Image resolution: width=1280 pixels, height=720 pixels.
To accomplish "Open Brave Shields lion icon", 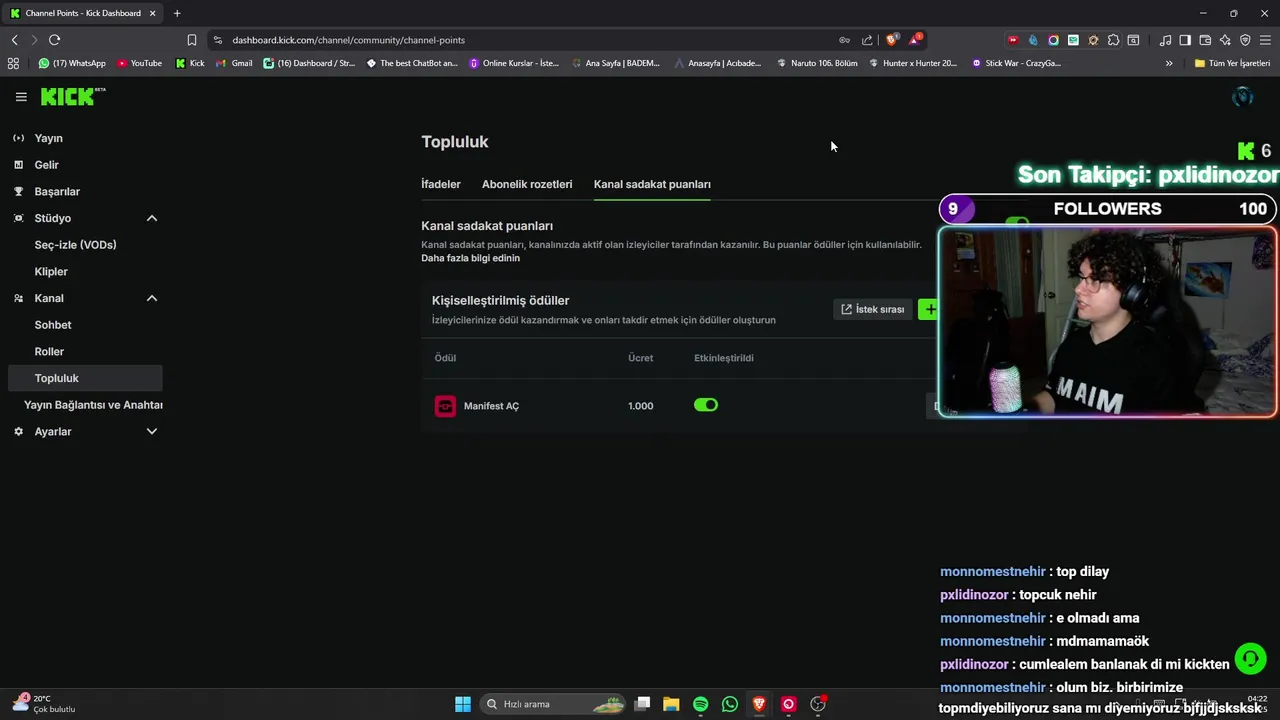I will [x=892, y=40].
